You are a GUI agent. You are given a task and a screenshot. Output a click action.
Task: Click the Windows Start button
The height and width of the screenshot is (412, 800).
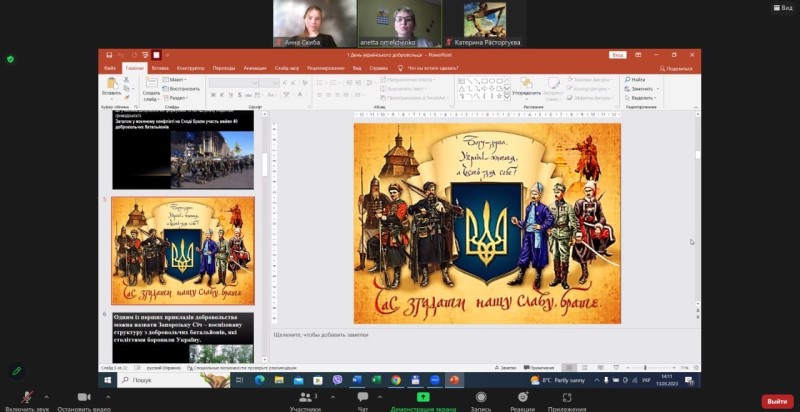point(108,380)
